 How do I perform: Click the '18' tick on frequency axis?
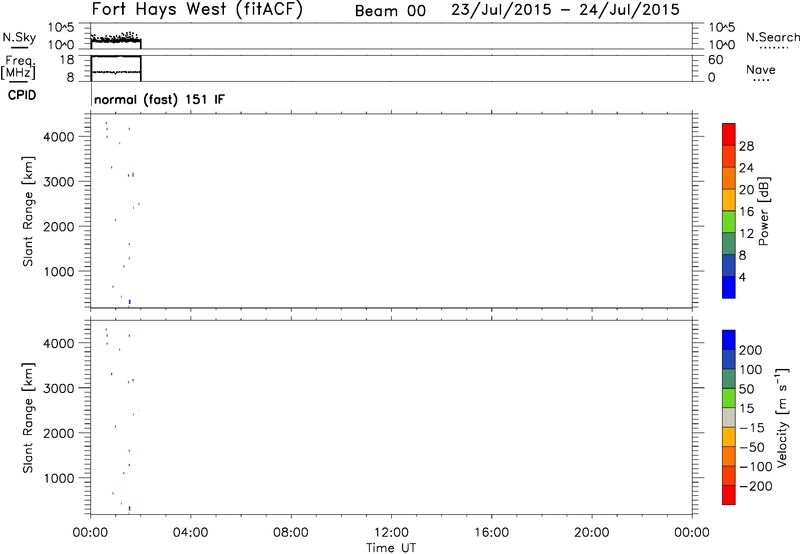pos(66,60)
